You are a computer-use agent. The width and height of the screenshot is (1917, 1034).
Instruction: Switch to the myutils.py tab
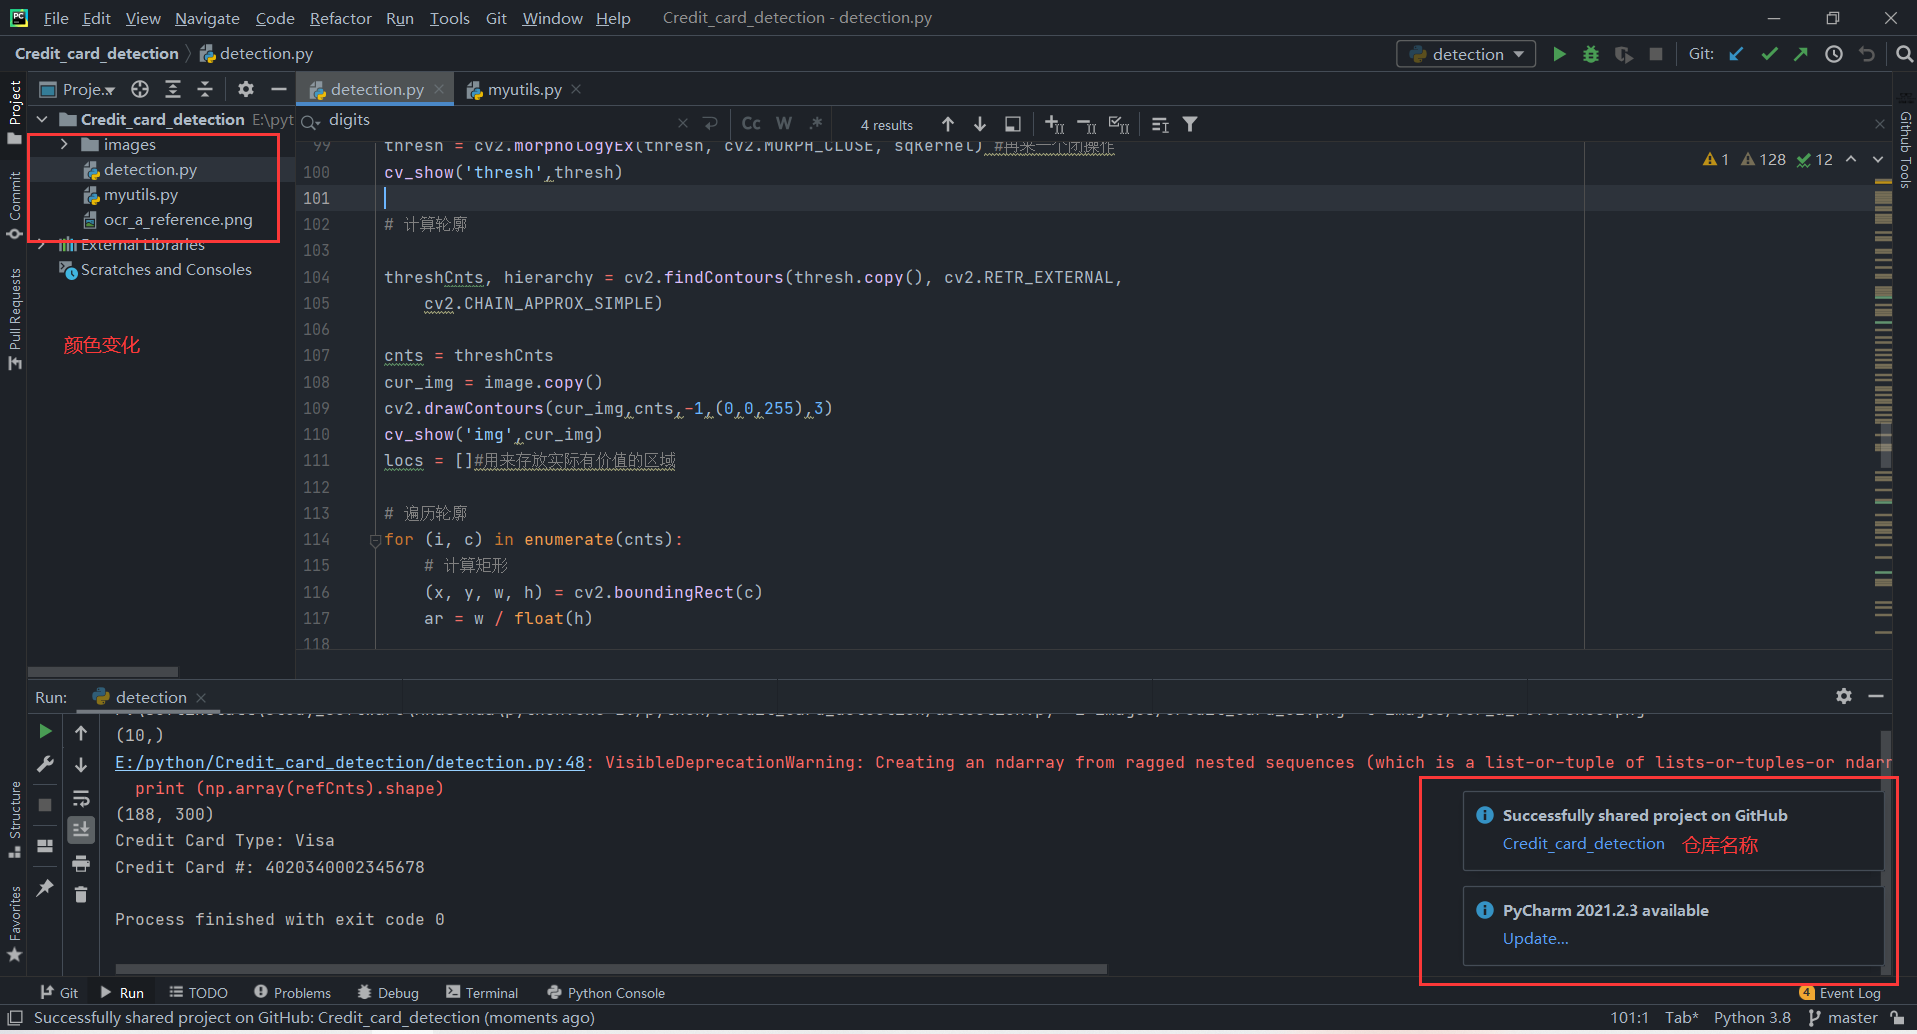point(524,89)
